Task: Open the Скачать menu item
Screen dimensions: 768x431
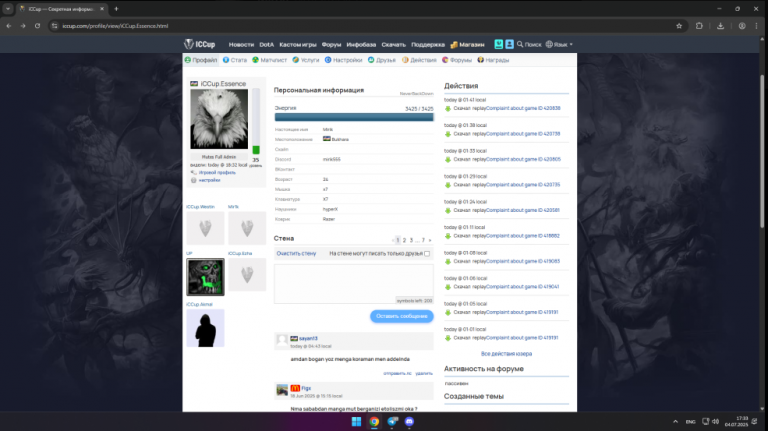Action: [x=393, y=45]
